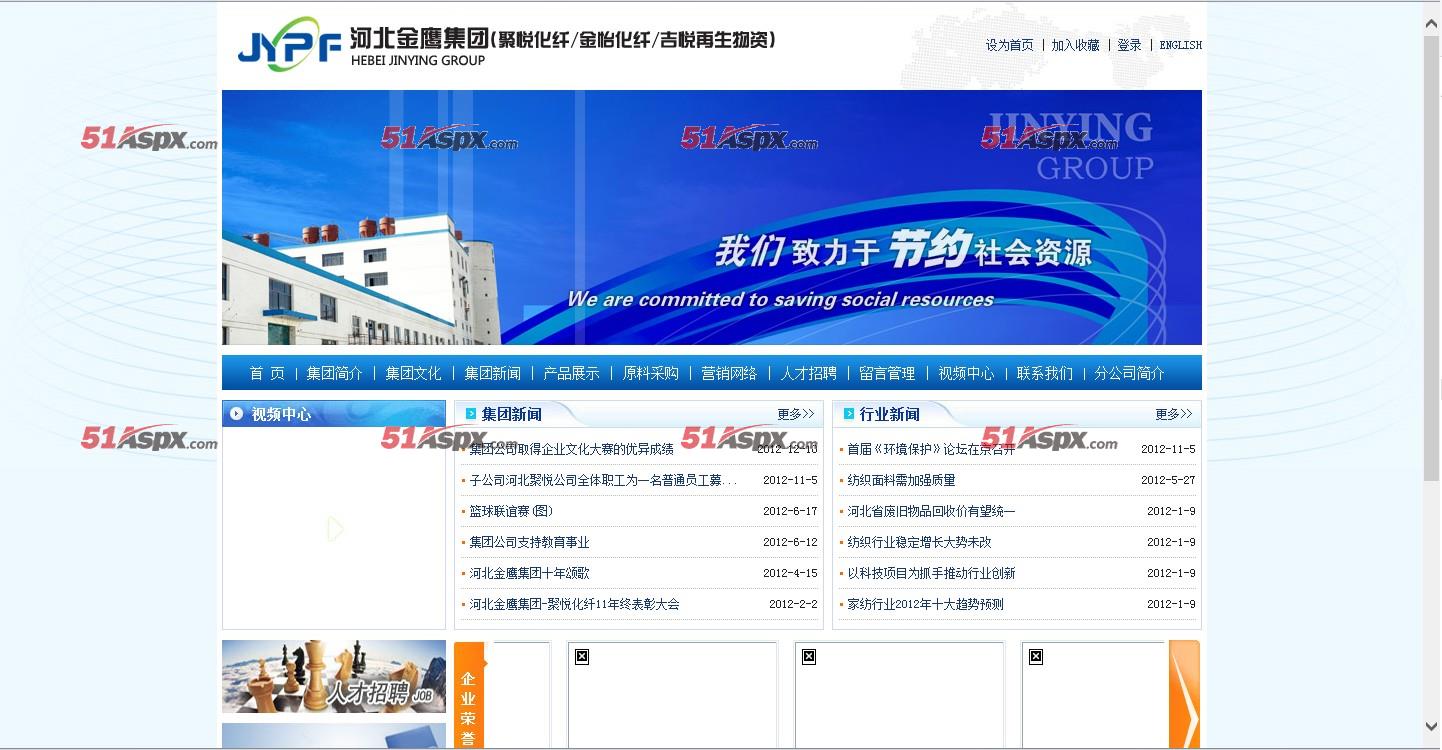The height and width of the screenshot is (750, 1442).
Task: Open 集团新闻 in navigation bar
Action: tap(492, 373)
